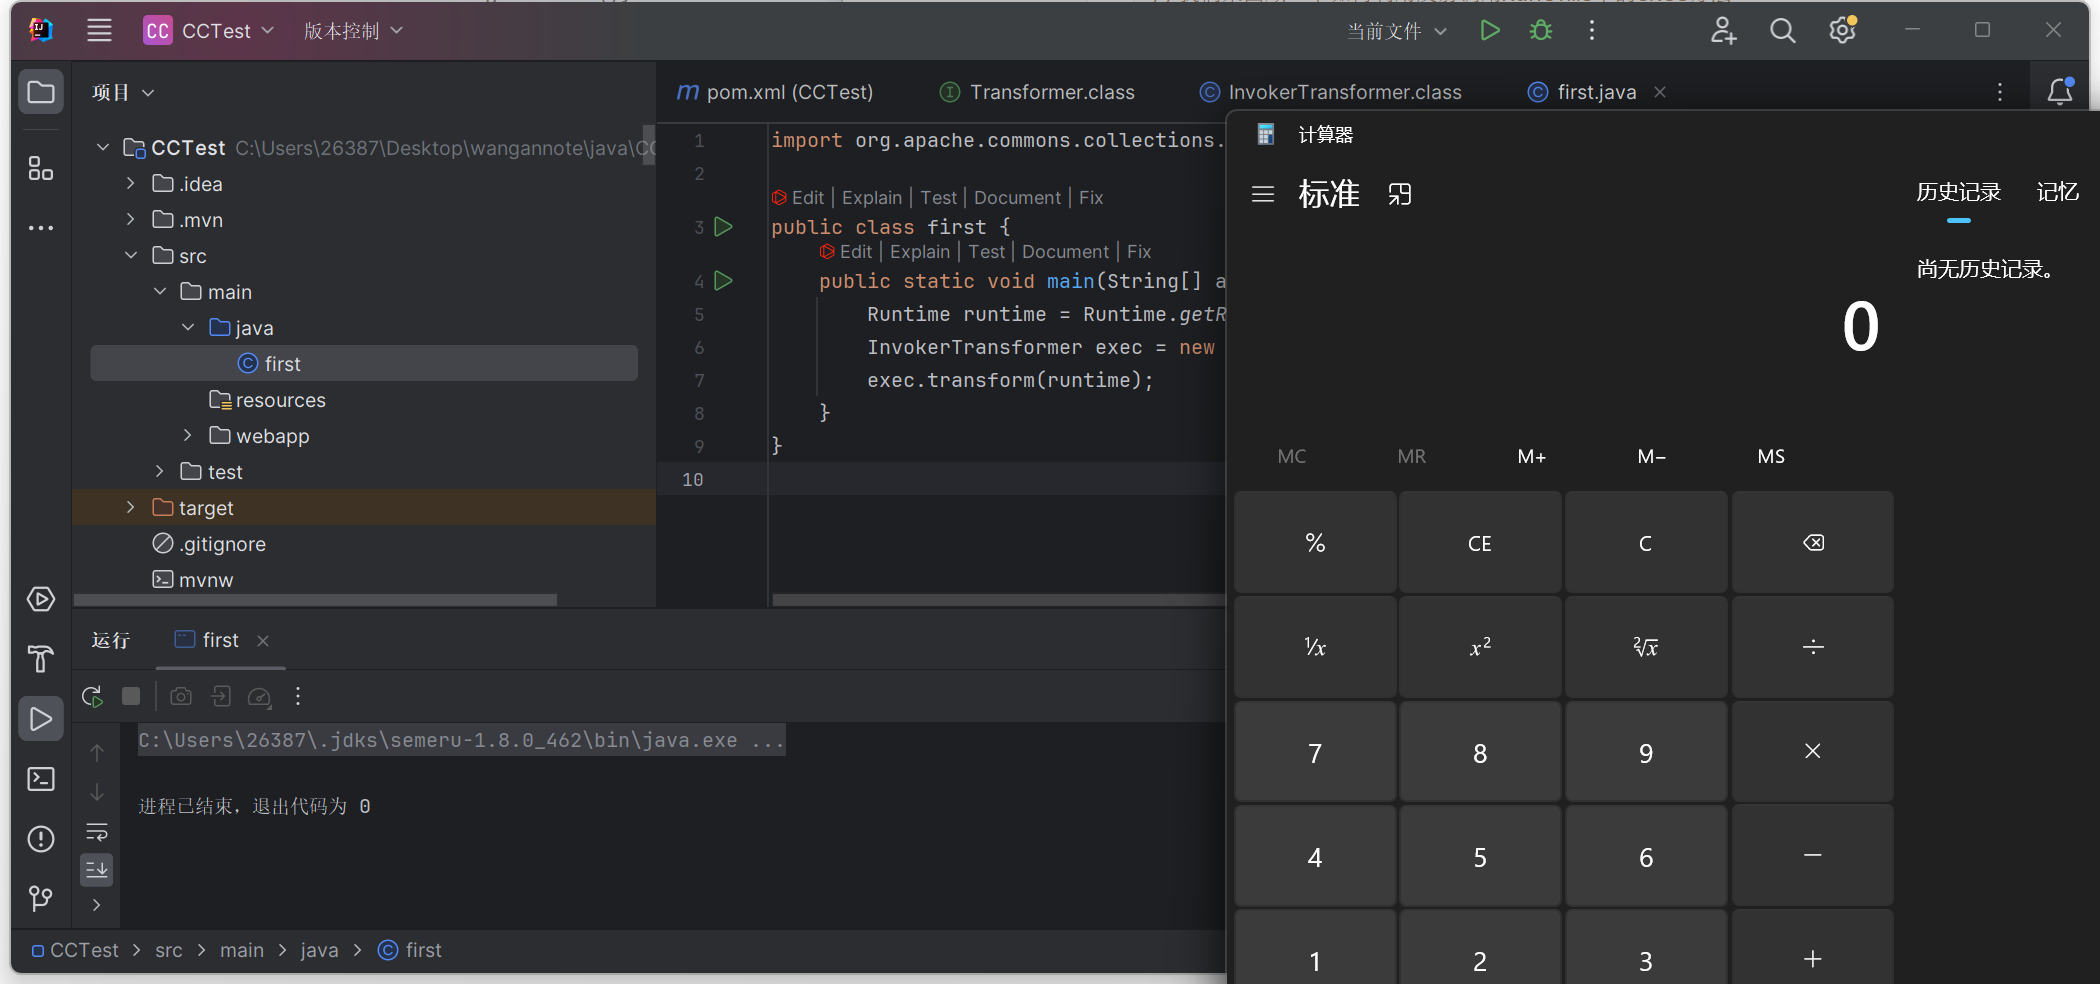Click 'java' in the bottom breadcrumb
This screenshot has width=2100, height=984.
click(319, 950)
